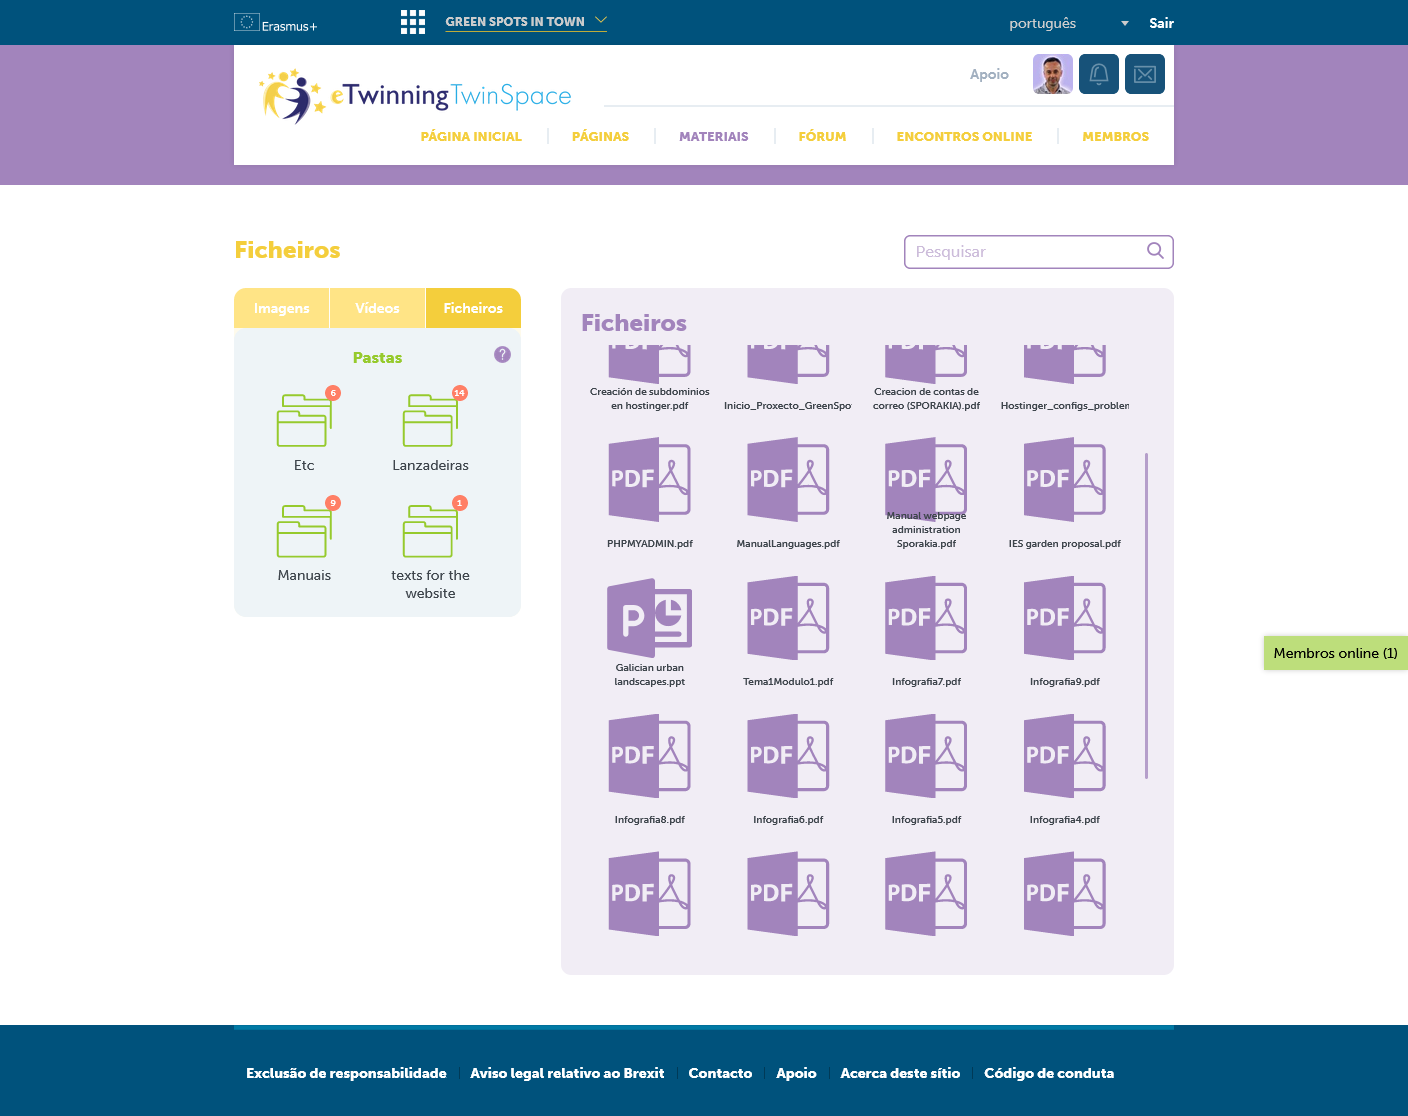The height and width of the screenshot is (1116, 1408).
Task: Open Infografia4.pdf file icon
Action: (x=1065, y=756)
